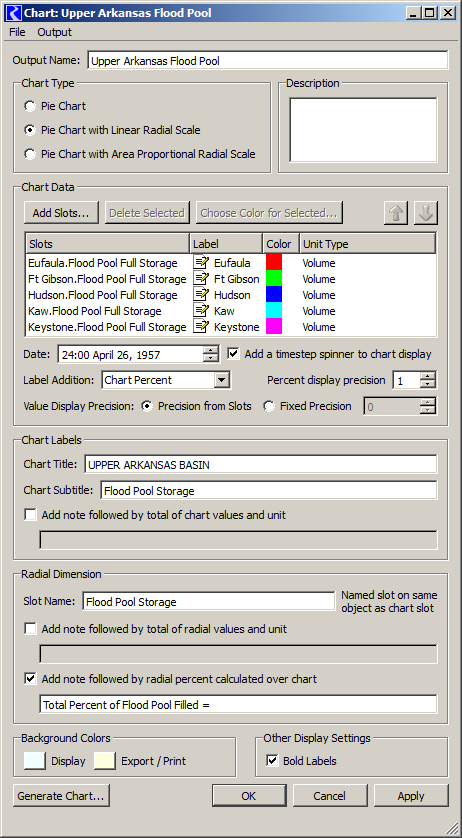Increase Percent display precision value

[428, 376]
